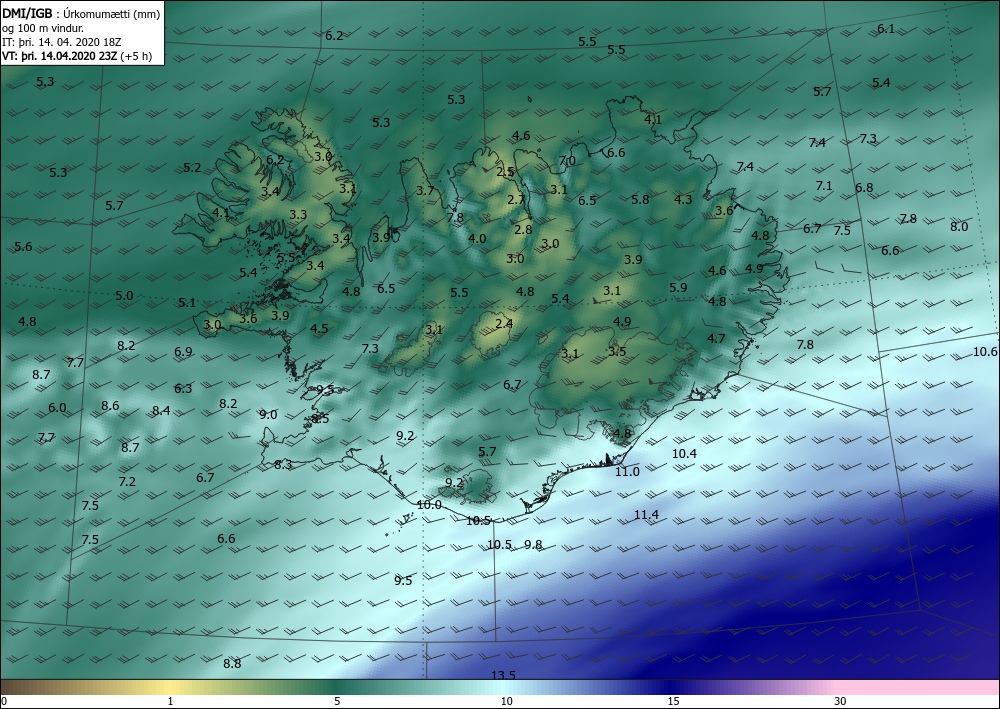This screenshot has width=1000, height=709.
Task: Click the 4.3 value in the northeast
Action: [683, 200]
